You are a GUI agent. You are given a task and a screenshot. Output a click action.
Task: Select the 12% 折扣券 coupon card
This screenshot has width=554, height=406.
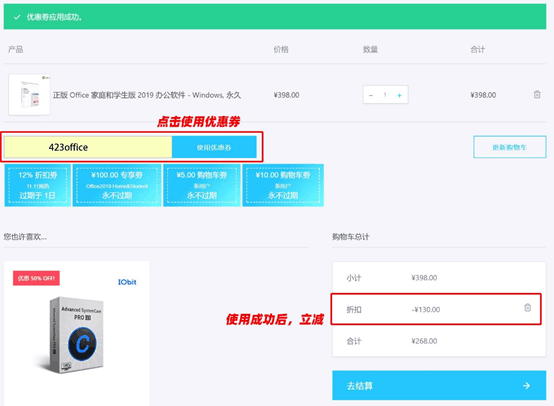point(37,185)
